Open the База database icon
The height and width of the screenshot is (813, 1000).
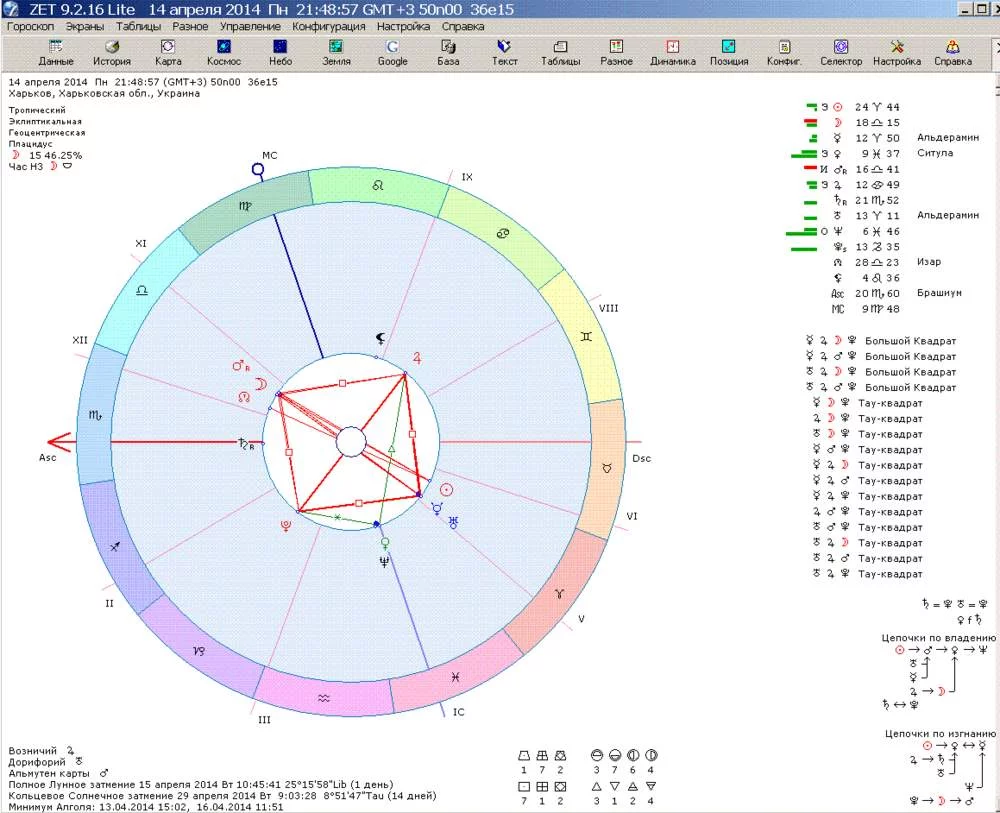tap(448, 52)
